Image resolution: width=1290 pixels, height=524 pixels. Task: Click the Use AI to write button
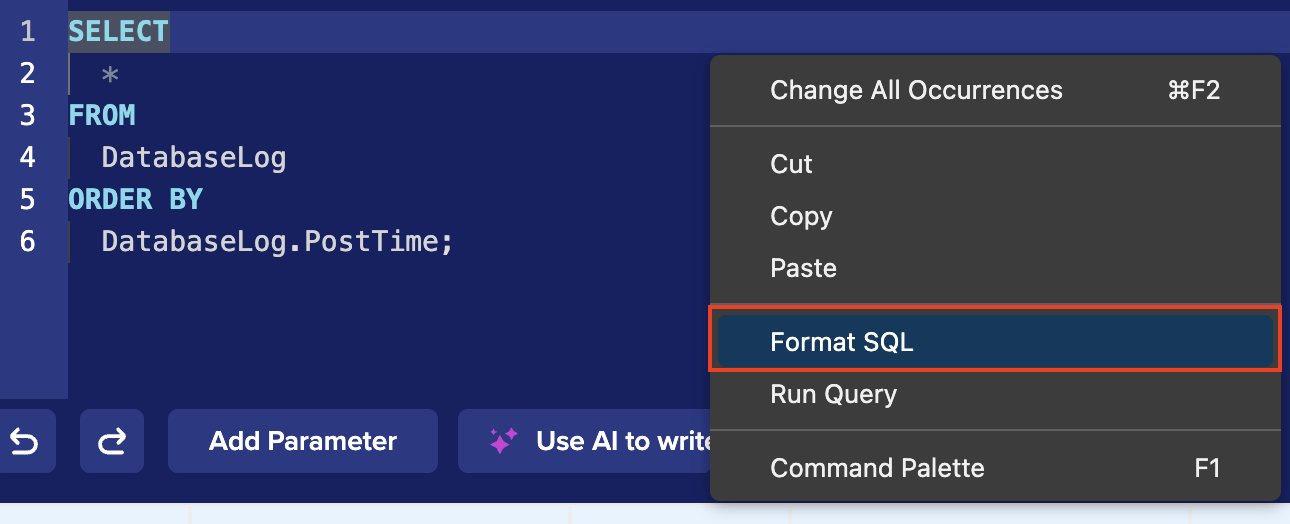pos(590,441)
